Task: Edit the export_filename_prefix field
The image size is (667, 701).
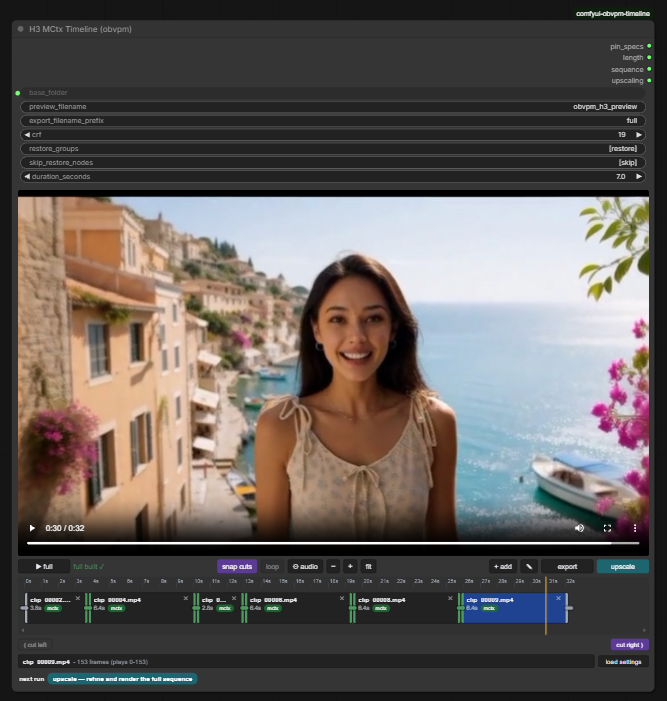Action: click(x=333, y=121)
